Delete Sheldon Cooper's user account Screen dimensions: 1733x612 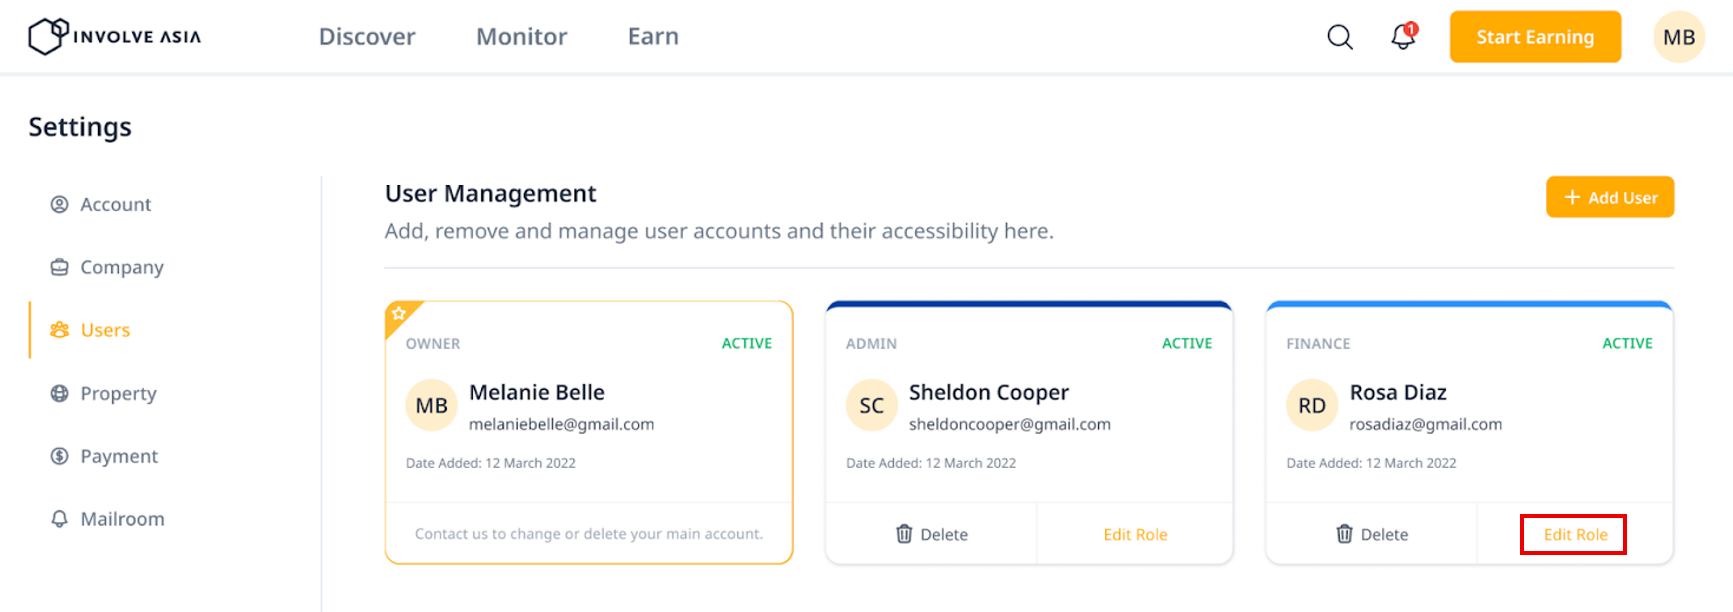point(931,534)
